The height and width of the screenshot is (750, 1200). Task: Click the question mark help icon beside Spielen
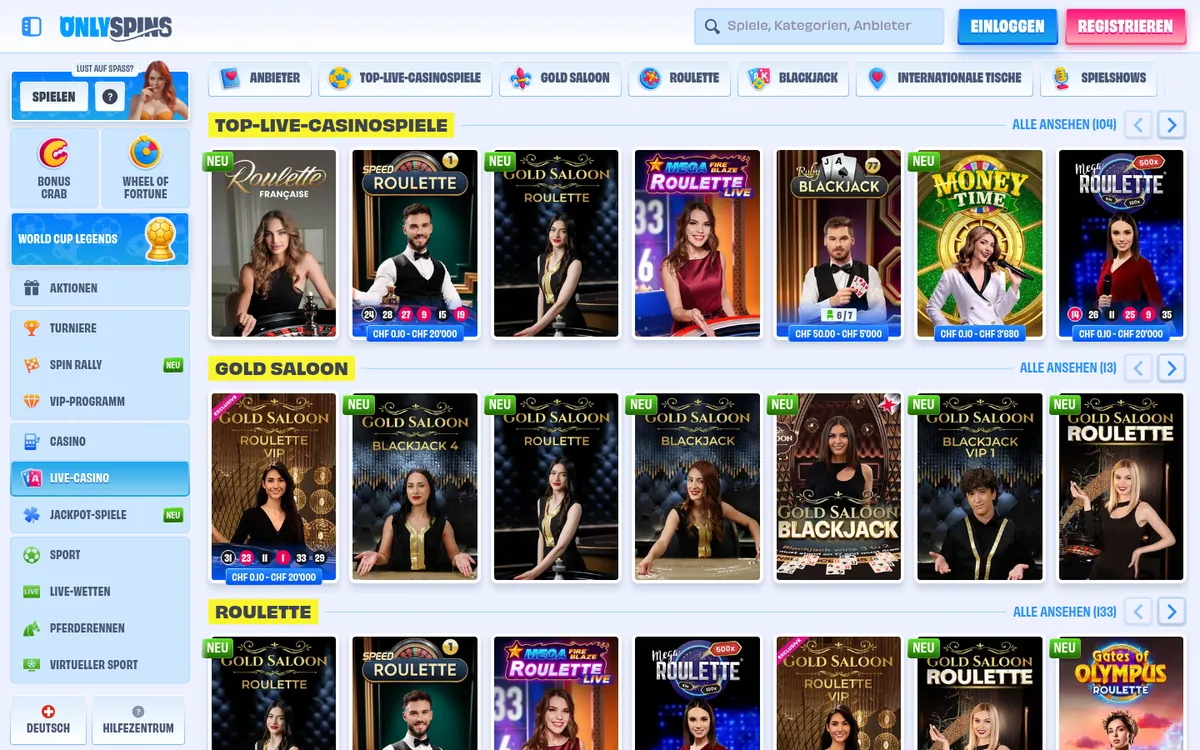pyautogui.click(x=110, y=97)
